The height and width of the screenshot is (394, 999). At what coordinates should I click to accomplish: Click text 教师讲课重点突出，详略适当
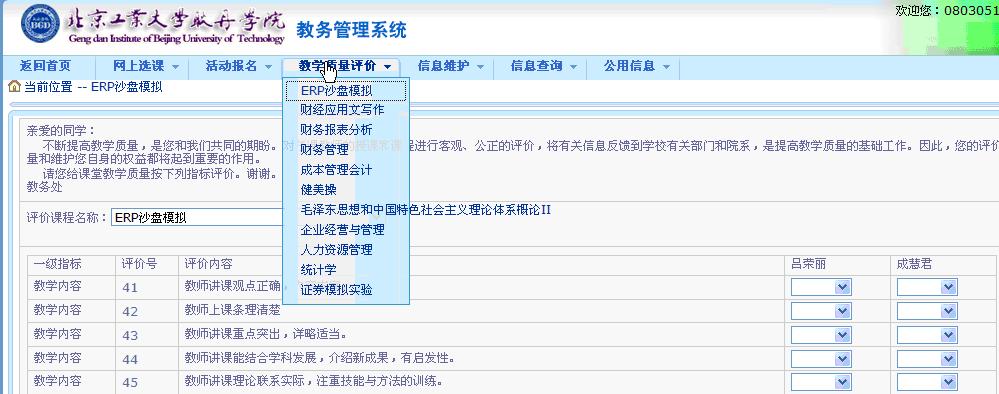point(265,334)
